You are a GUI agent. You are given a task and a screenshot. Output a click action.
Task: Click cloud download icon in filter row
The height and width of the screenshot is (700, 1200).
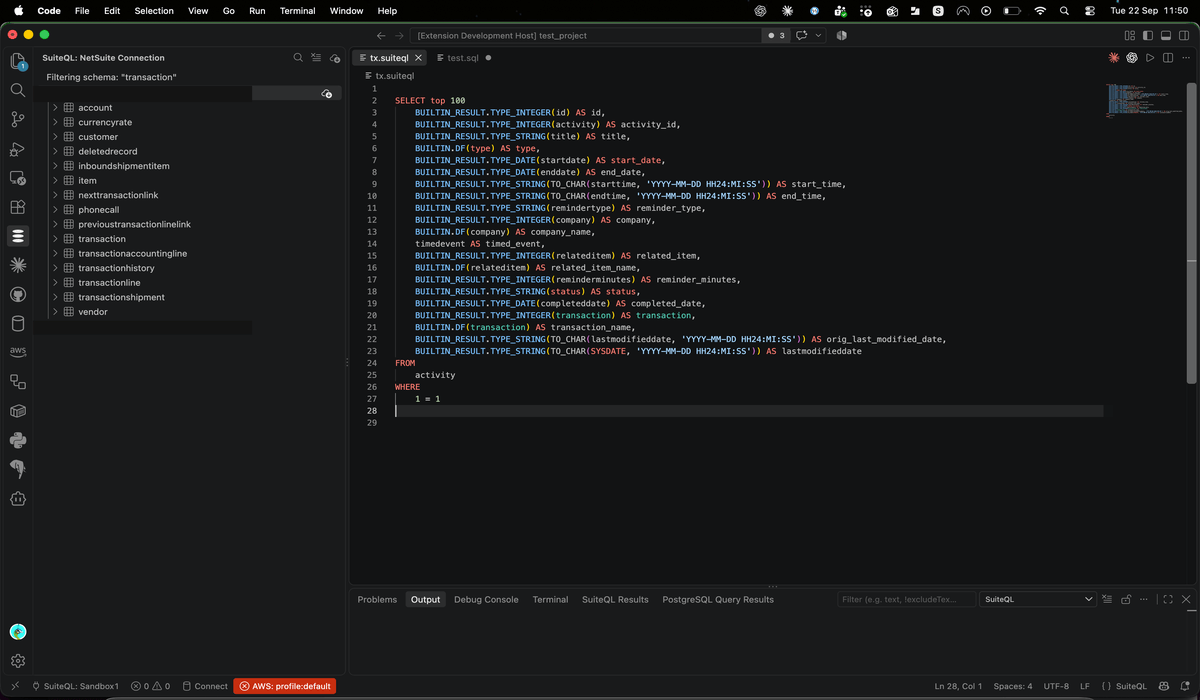click(x=327, y=93)
